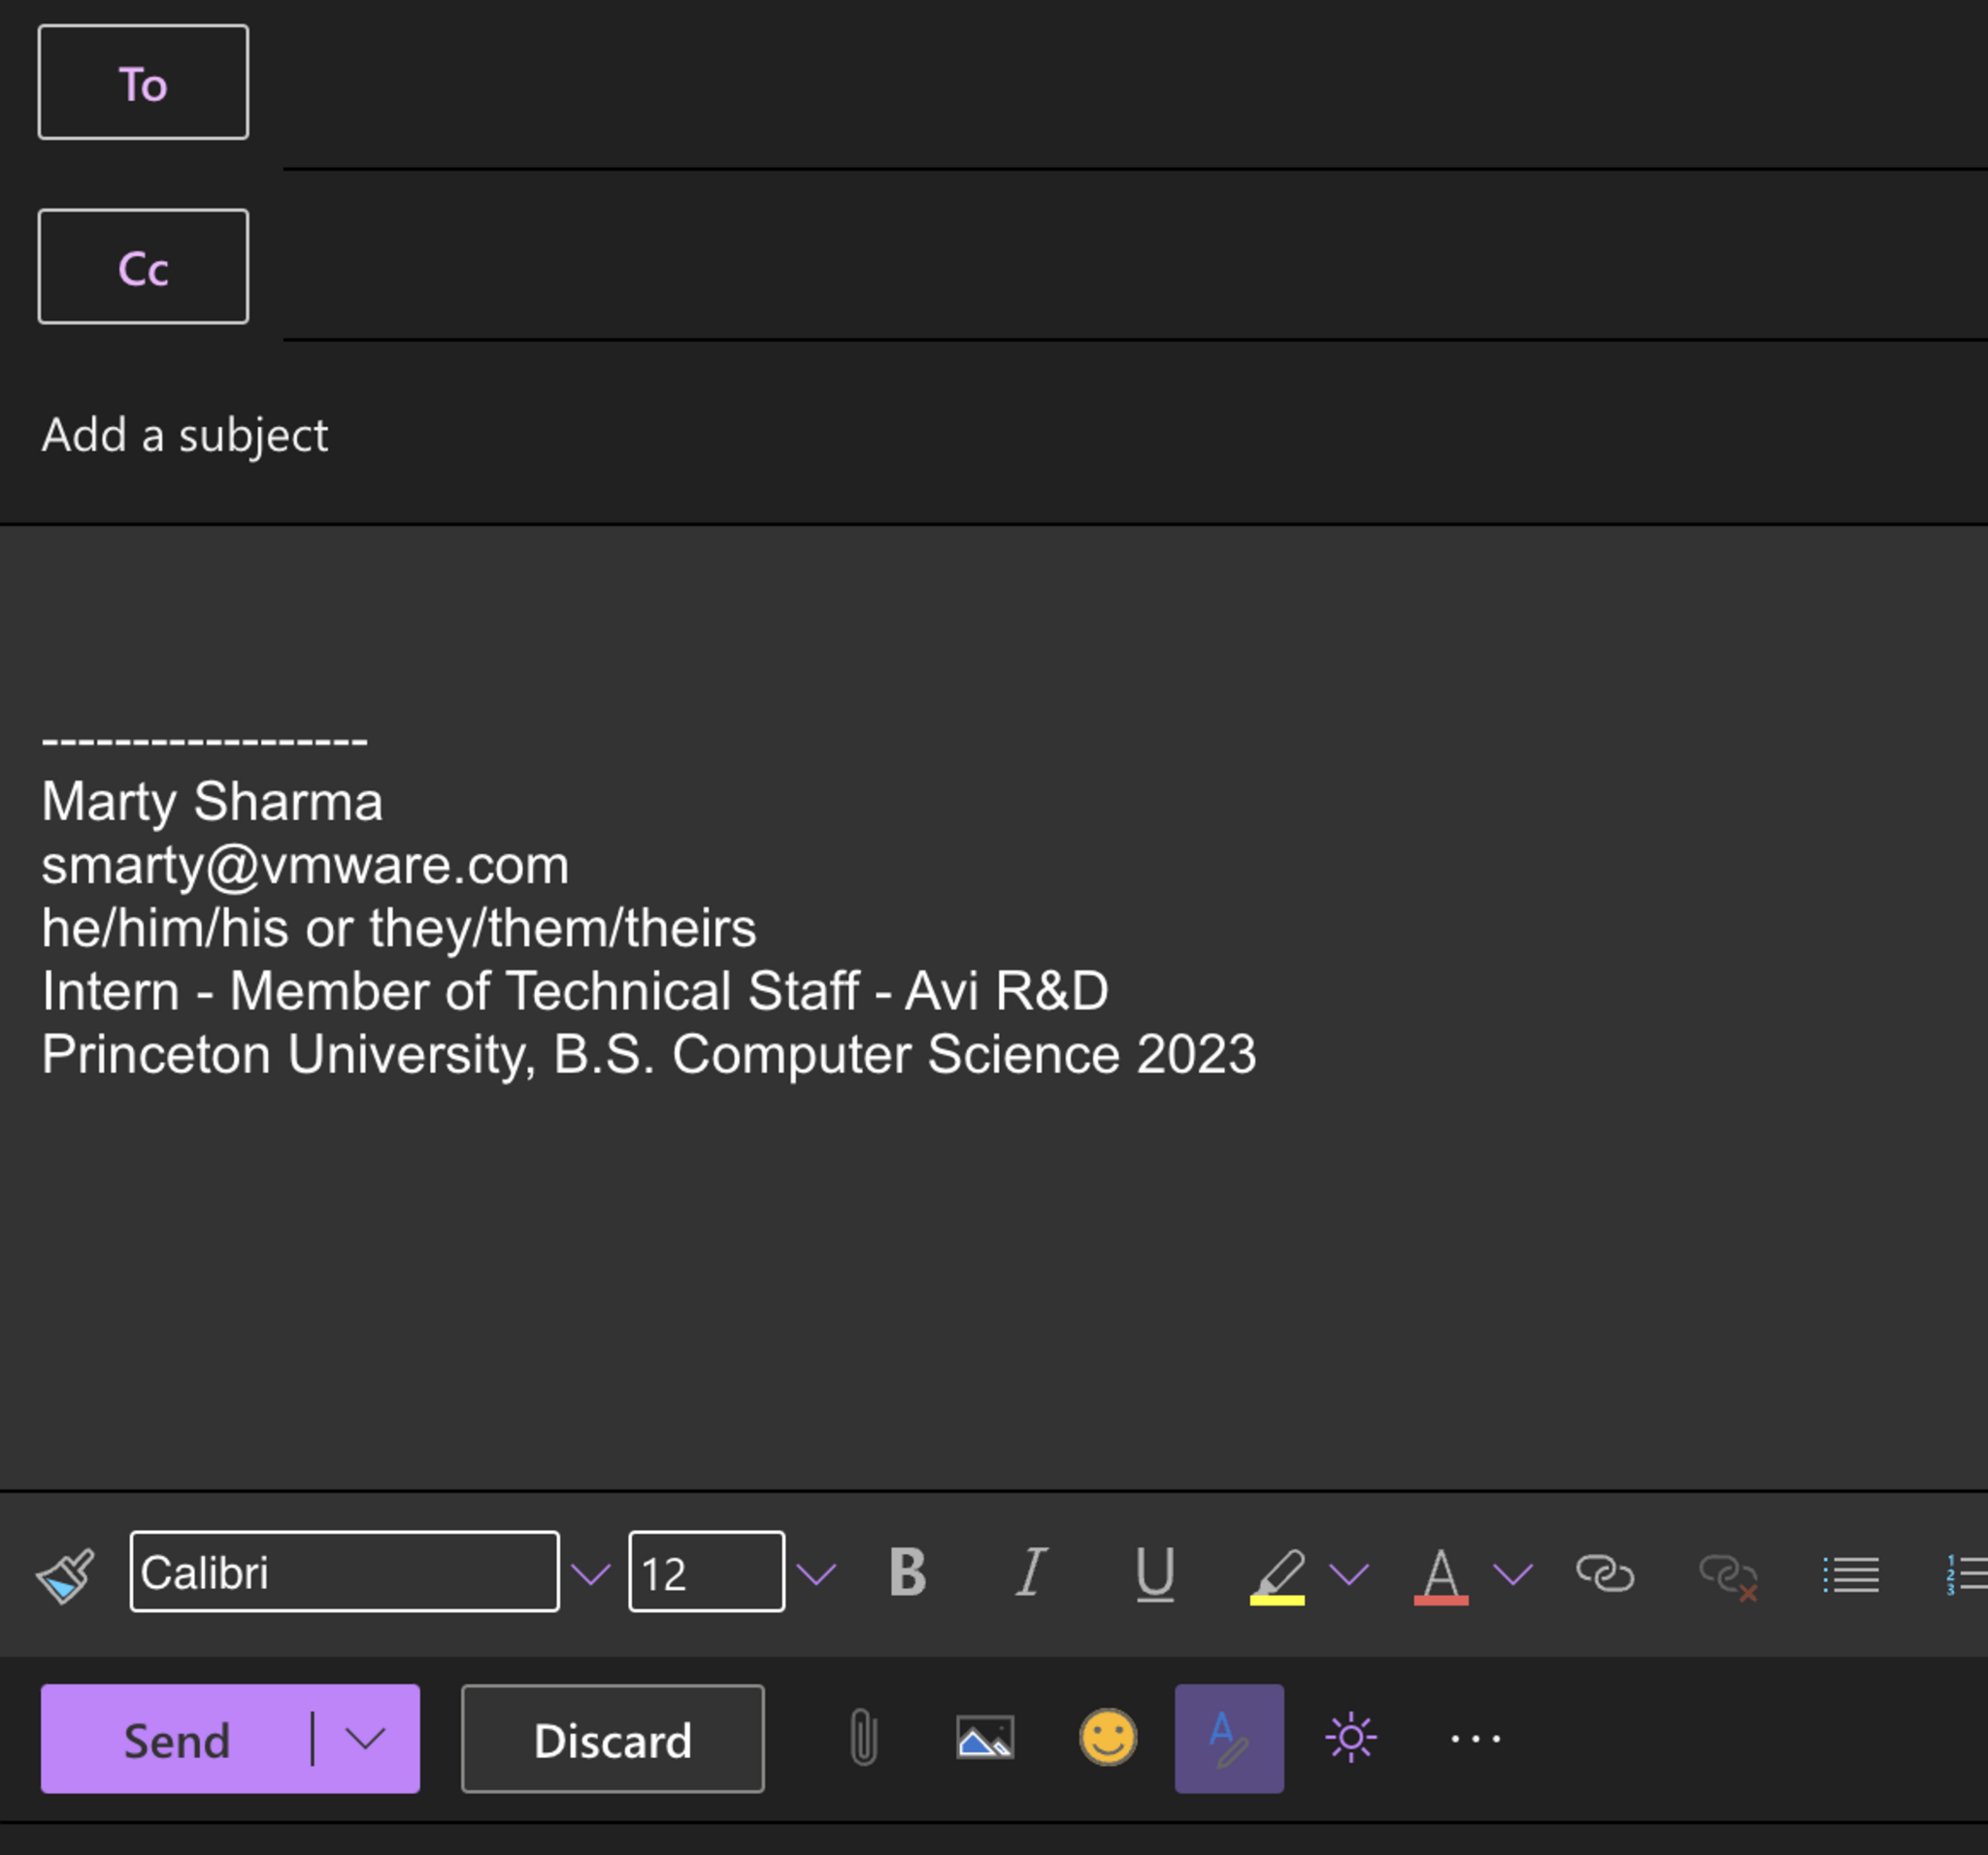The image size is (1988, 1855).
Task: Click the Cc recipients button
Action: click(x=143, y=267)
